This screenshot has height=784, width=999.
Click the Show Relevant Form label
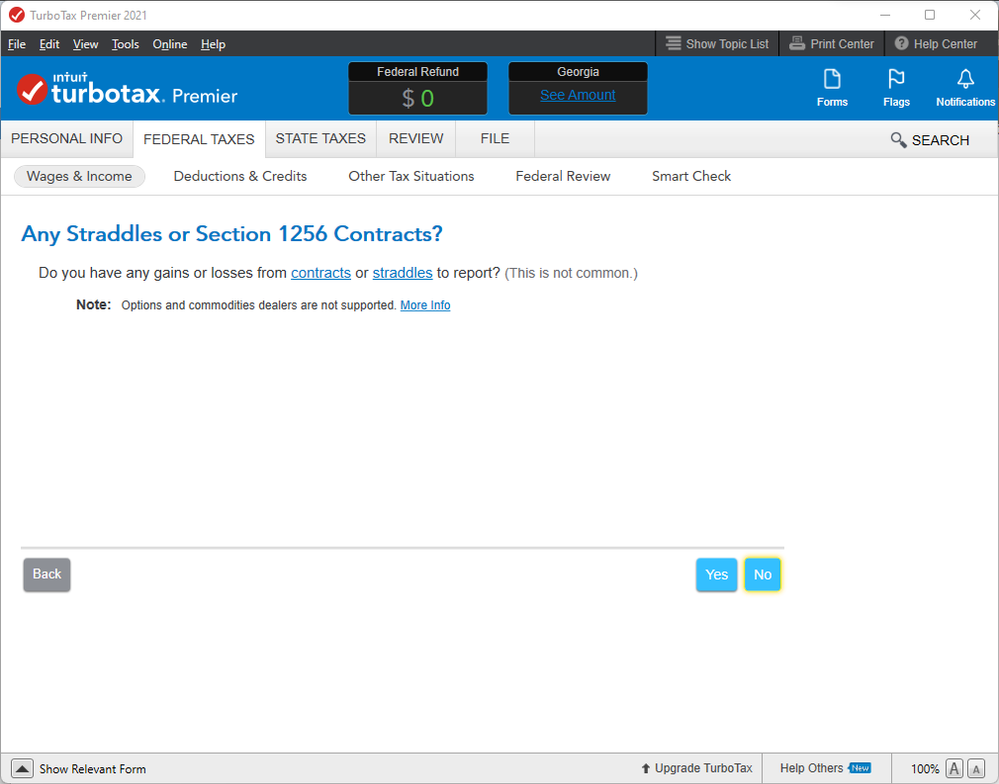point(92,769)
